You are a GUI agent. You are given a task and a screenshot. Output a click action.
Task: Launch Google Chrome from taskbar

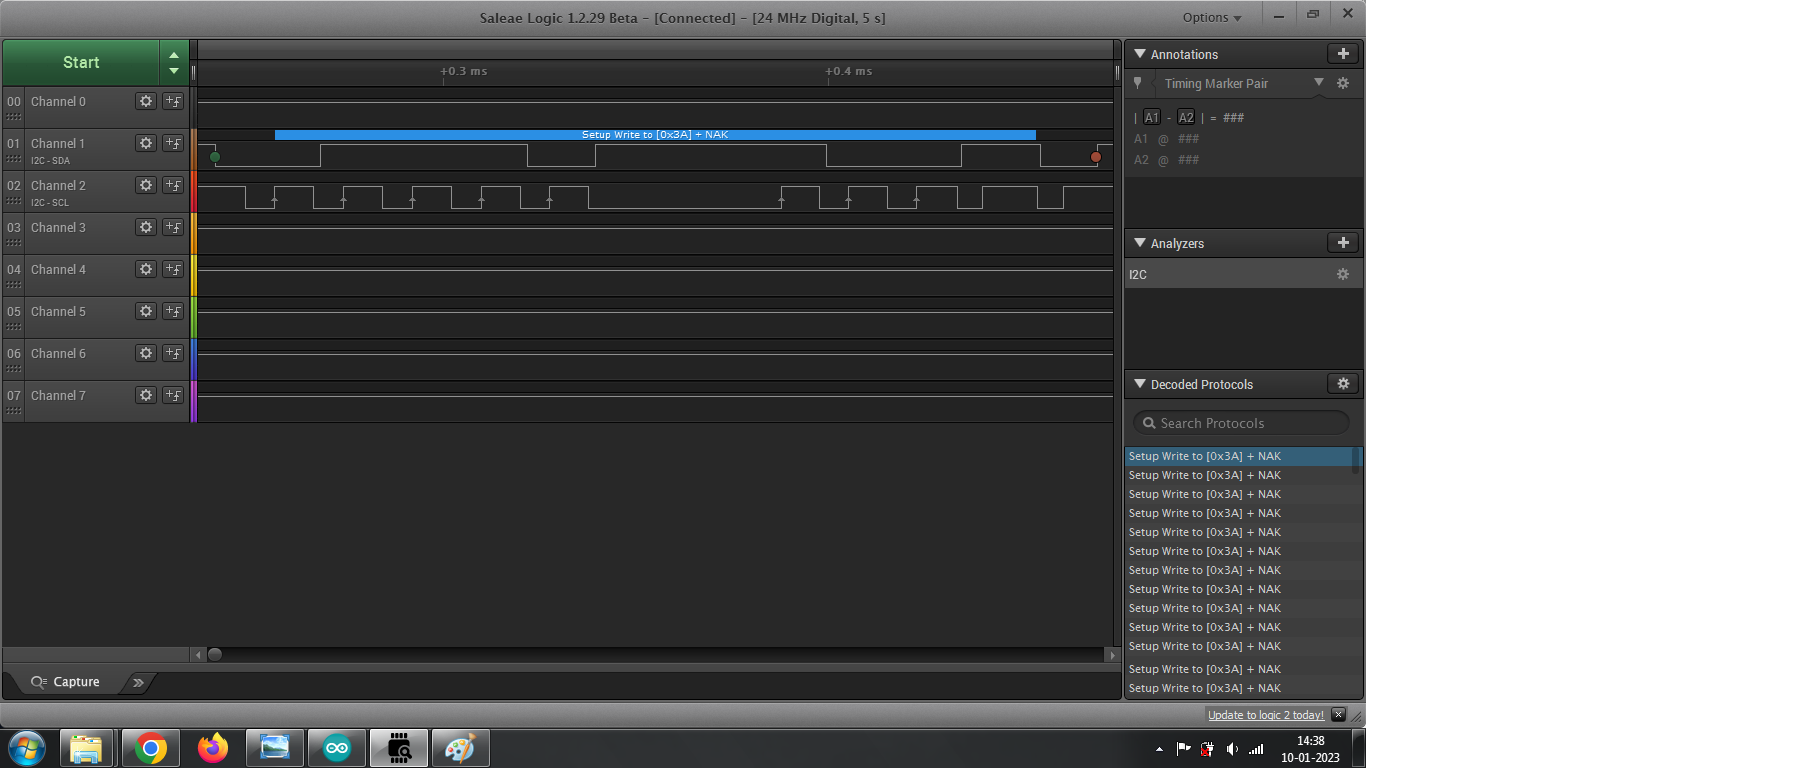coord(150,748)
